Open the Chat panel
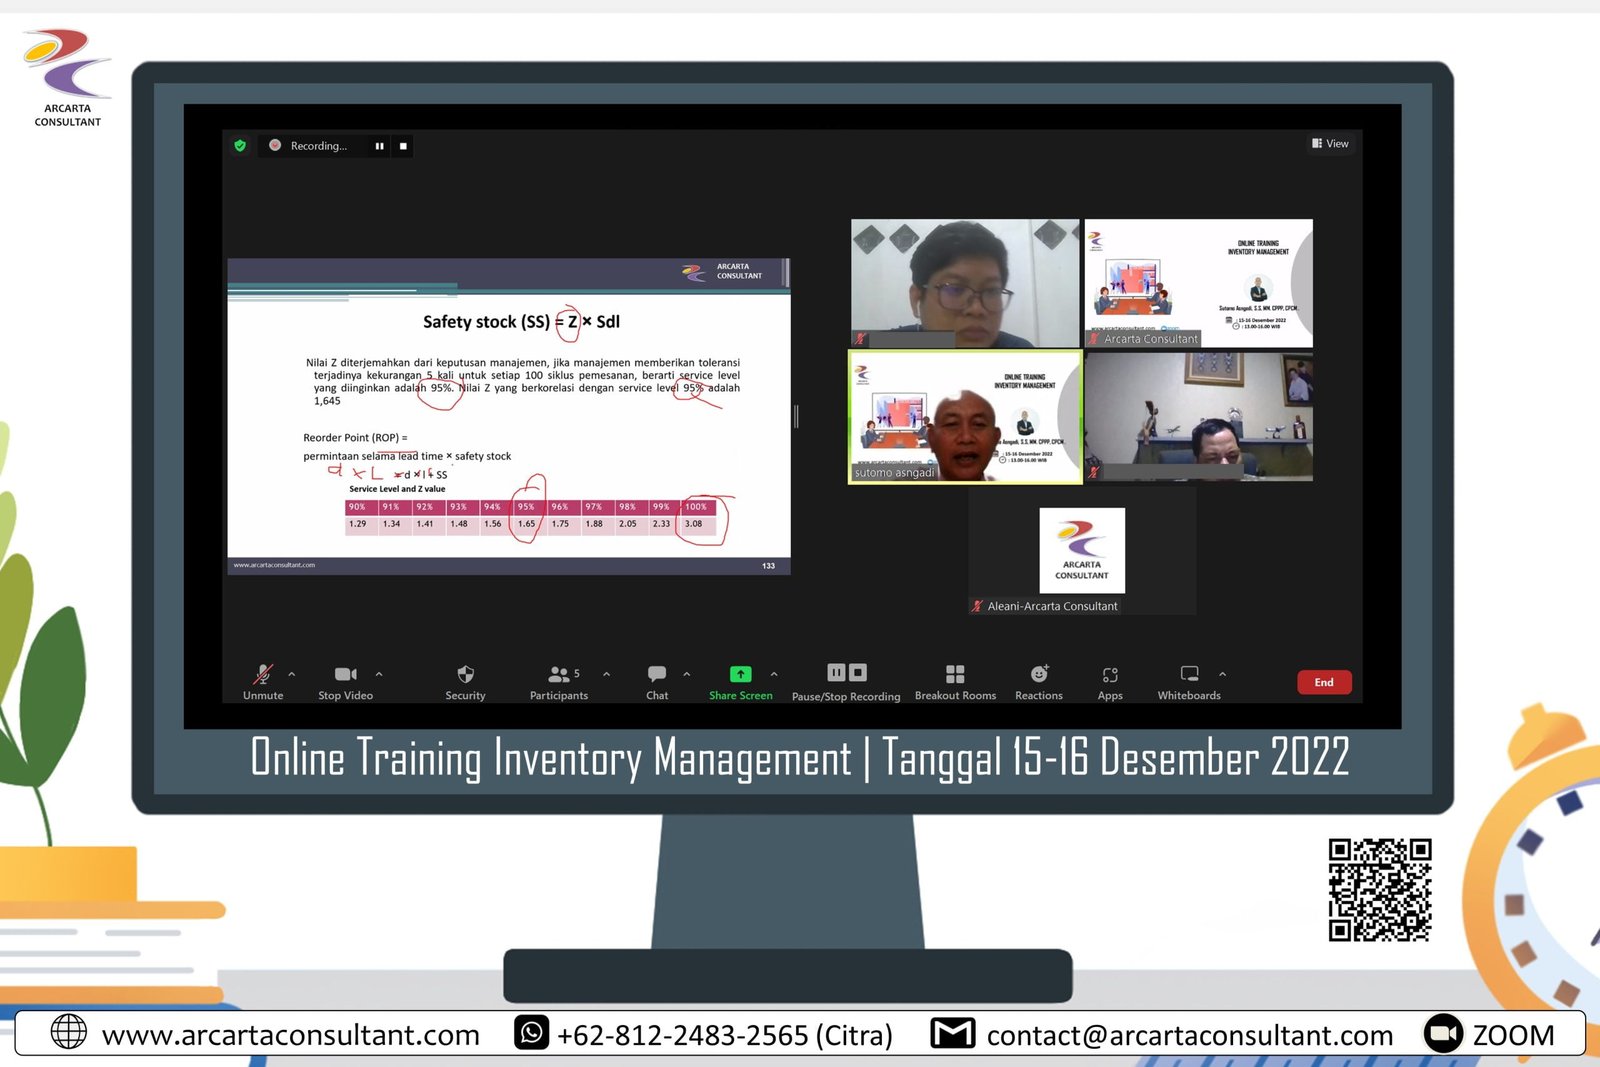The height and width of the screenshot is (1067, 1600). (657, 675)
